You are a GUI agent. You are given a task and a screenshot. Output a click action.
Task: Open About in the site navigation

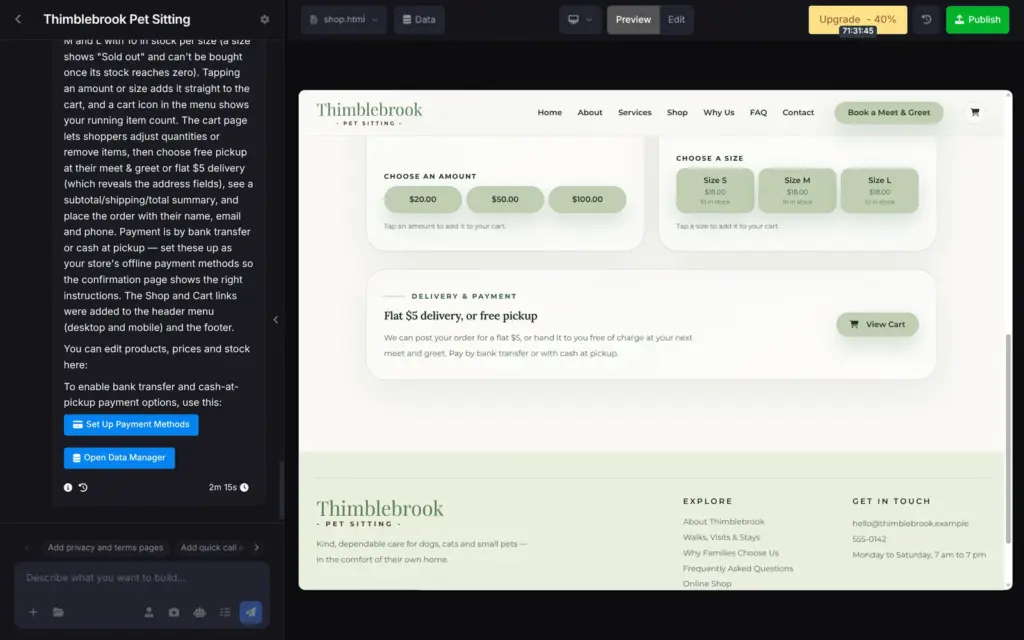click(590, 112)
